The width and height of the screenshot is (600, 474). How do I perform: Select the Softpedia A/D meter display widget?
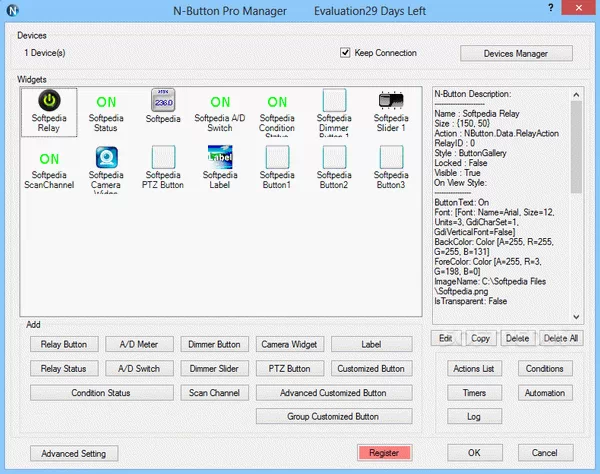point(163,102)
